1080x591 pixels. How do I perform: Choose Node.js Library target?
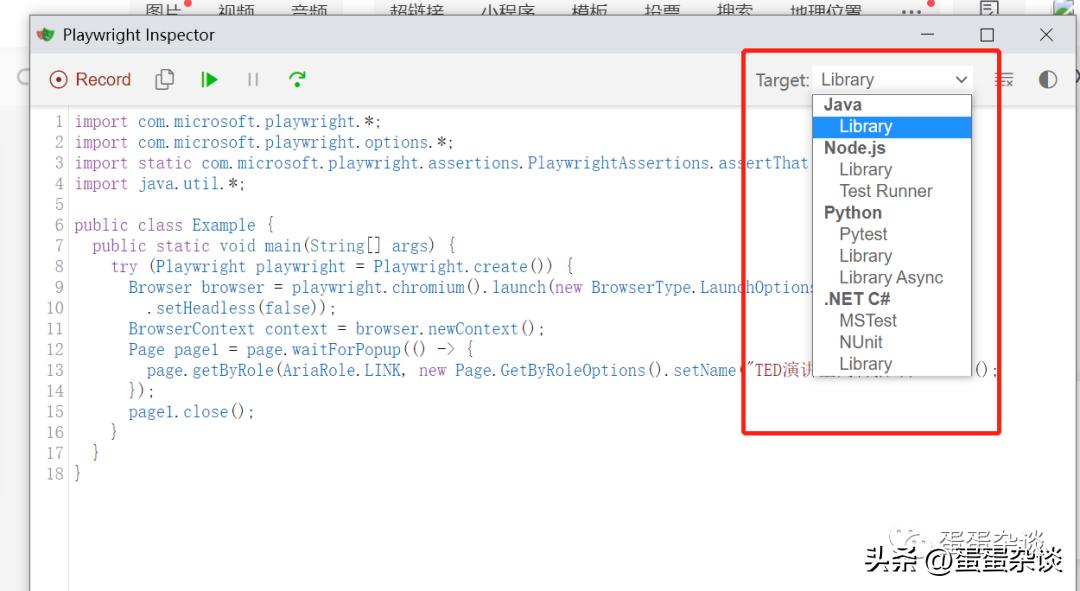(x=892, y=169)
